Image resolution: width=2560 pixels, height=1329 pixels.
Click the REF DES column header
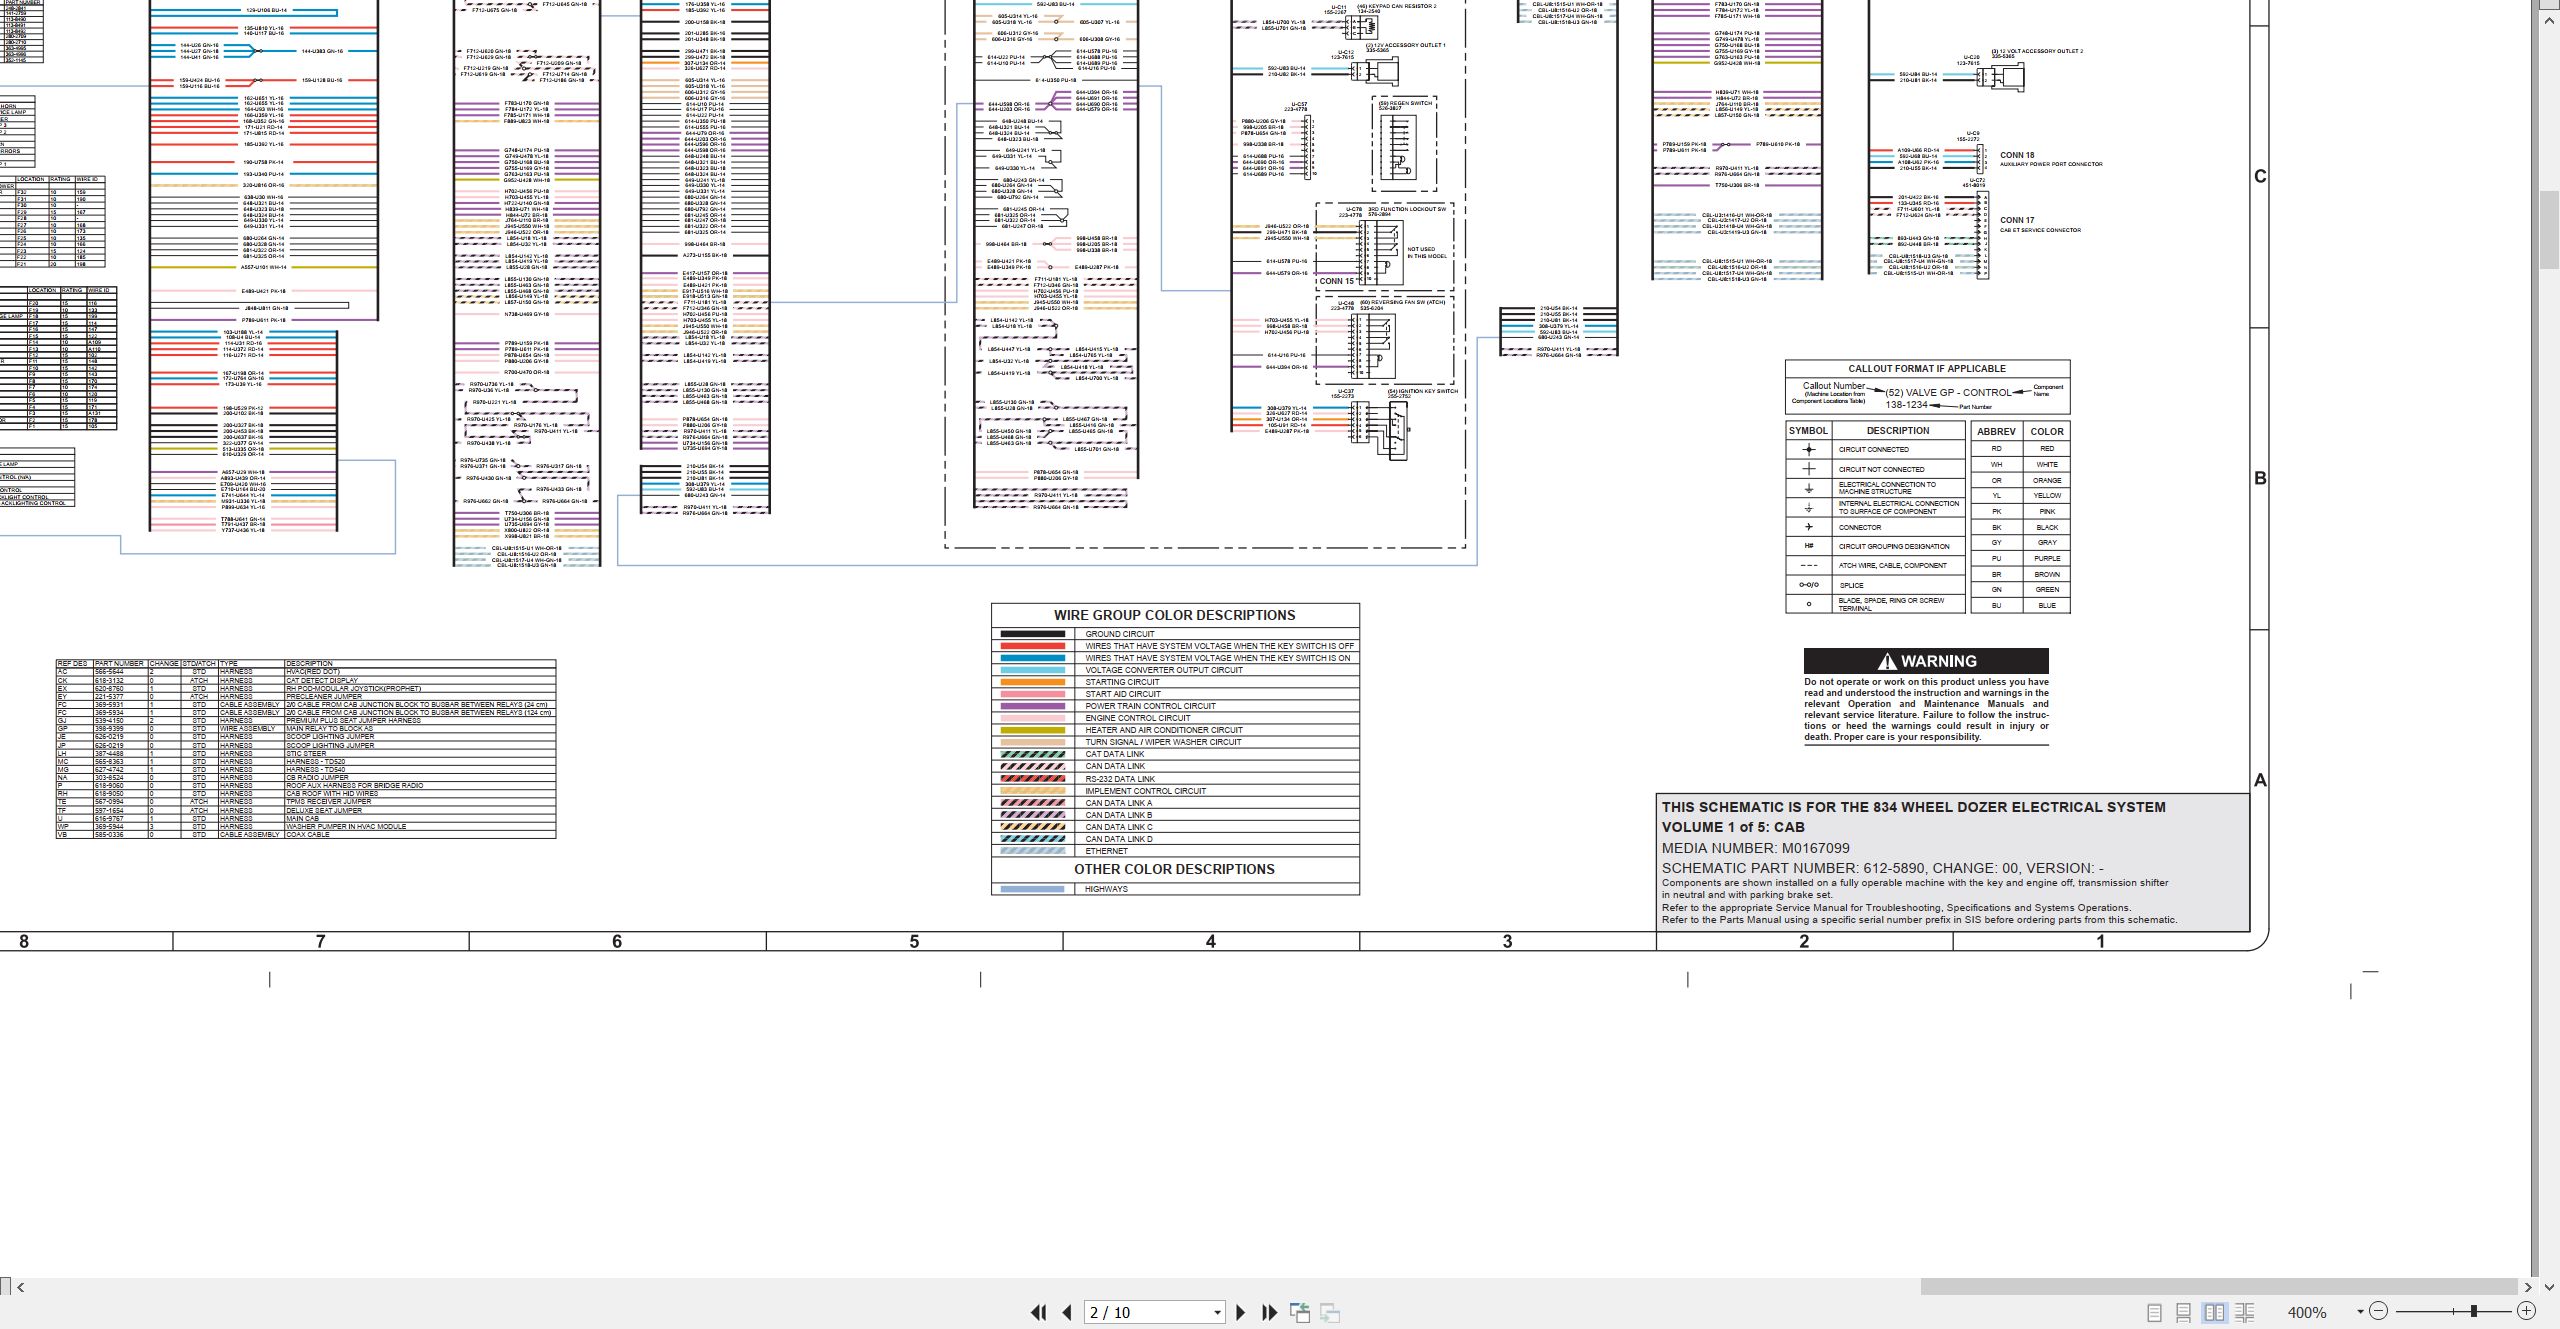73,664
